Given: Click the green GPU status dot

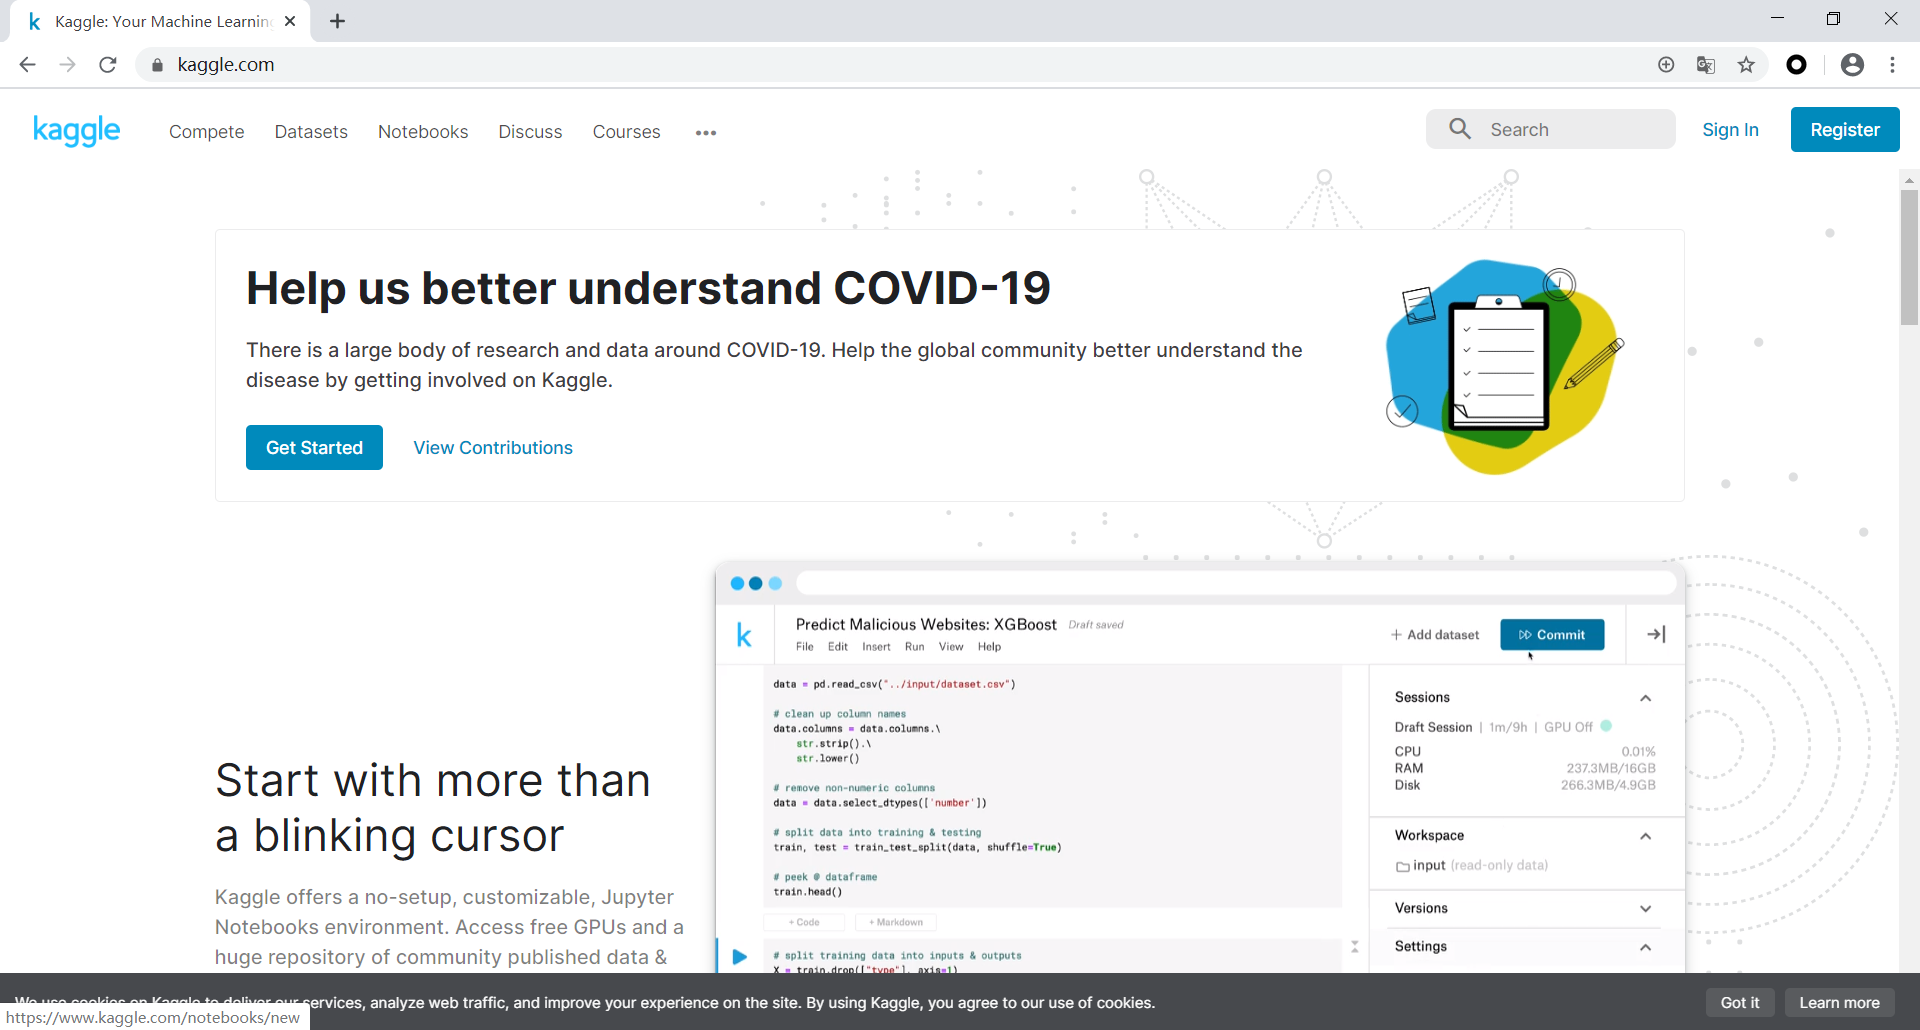Looking at the screenshot, I should pos(1606,726).
